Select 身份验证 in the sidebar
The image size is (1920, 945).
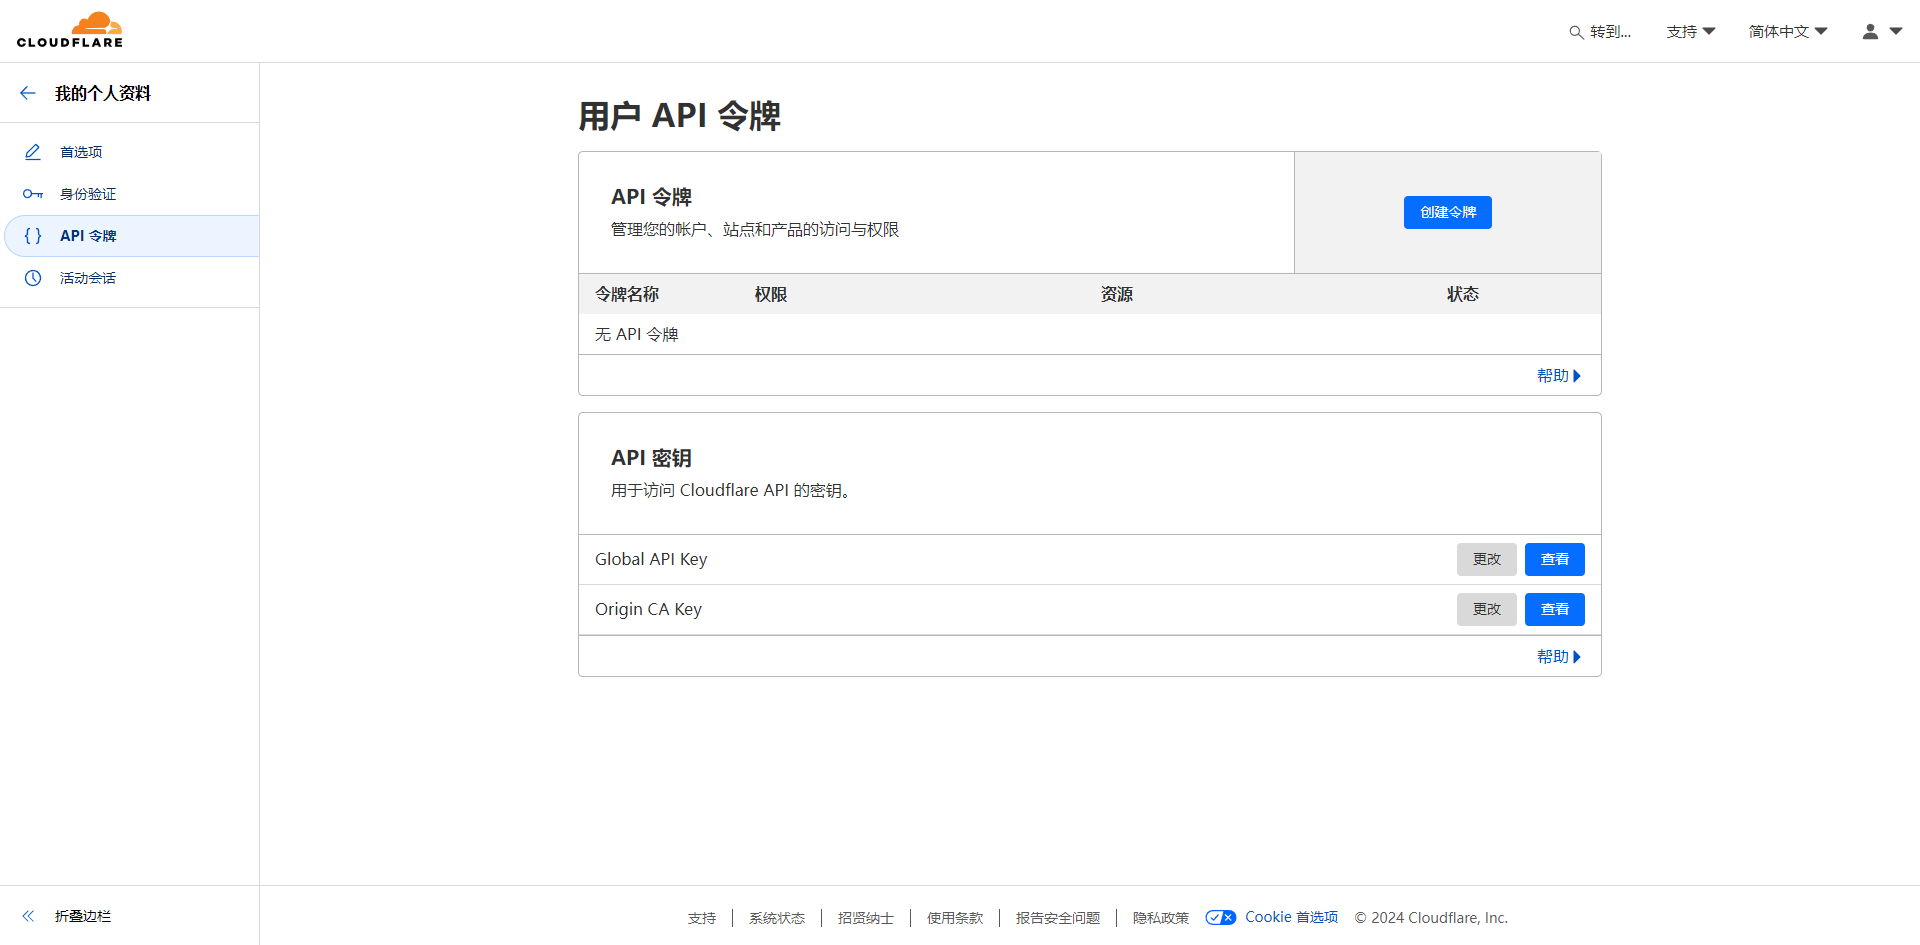coord(88,194)
